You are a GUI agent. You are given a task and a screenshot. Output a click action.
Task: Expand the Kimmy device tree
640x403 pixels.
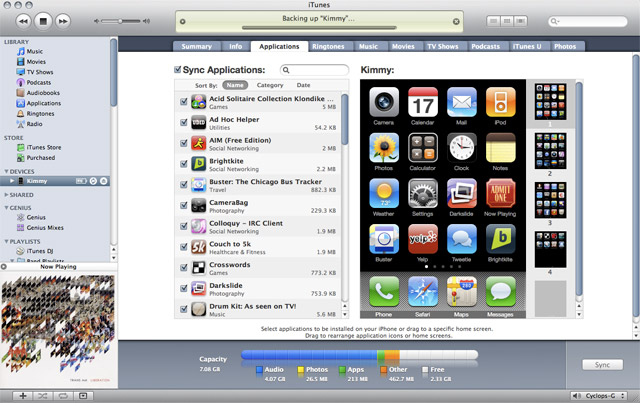(12, 181)
